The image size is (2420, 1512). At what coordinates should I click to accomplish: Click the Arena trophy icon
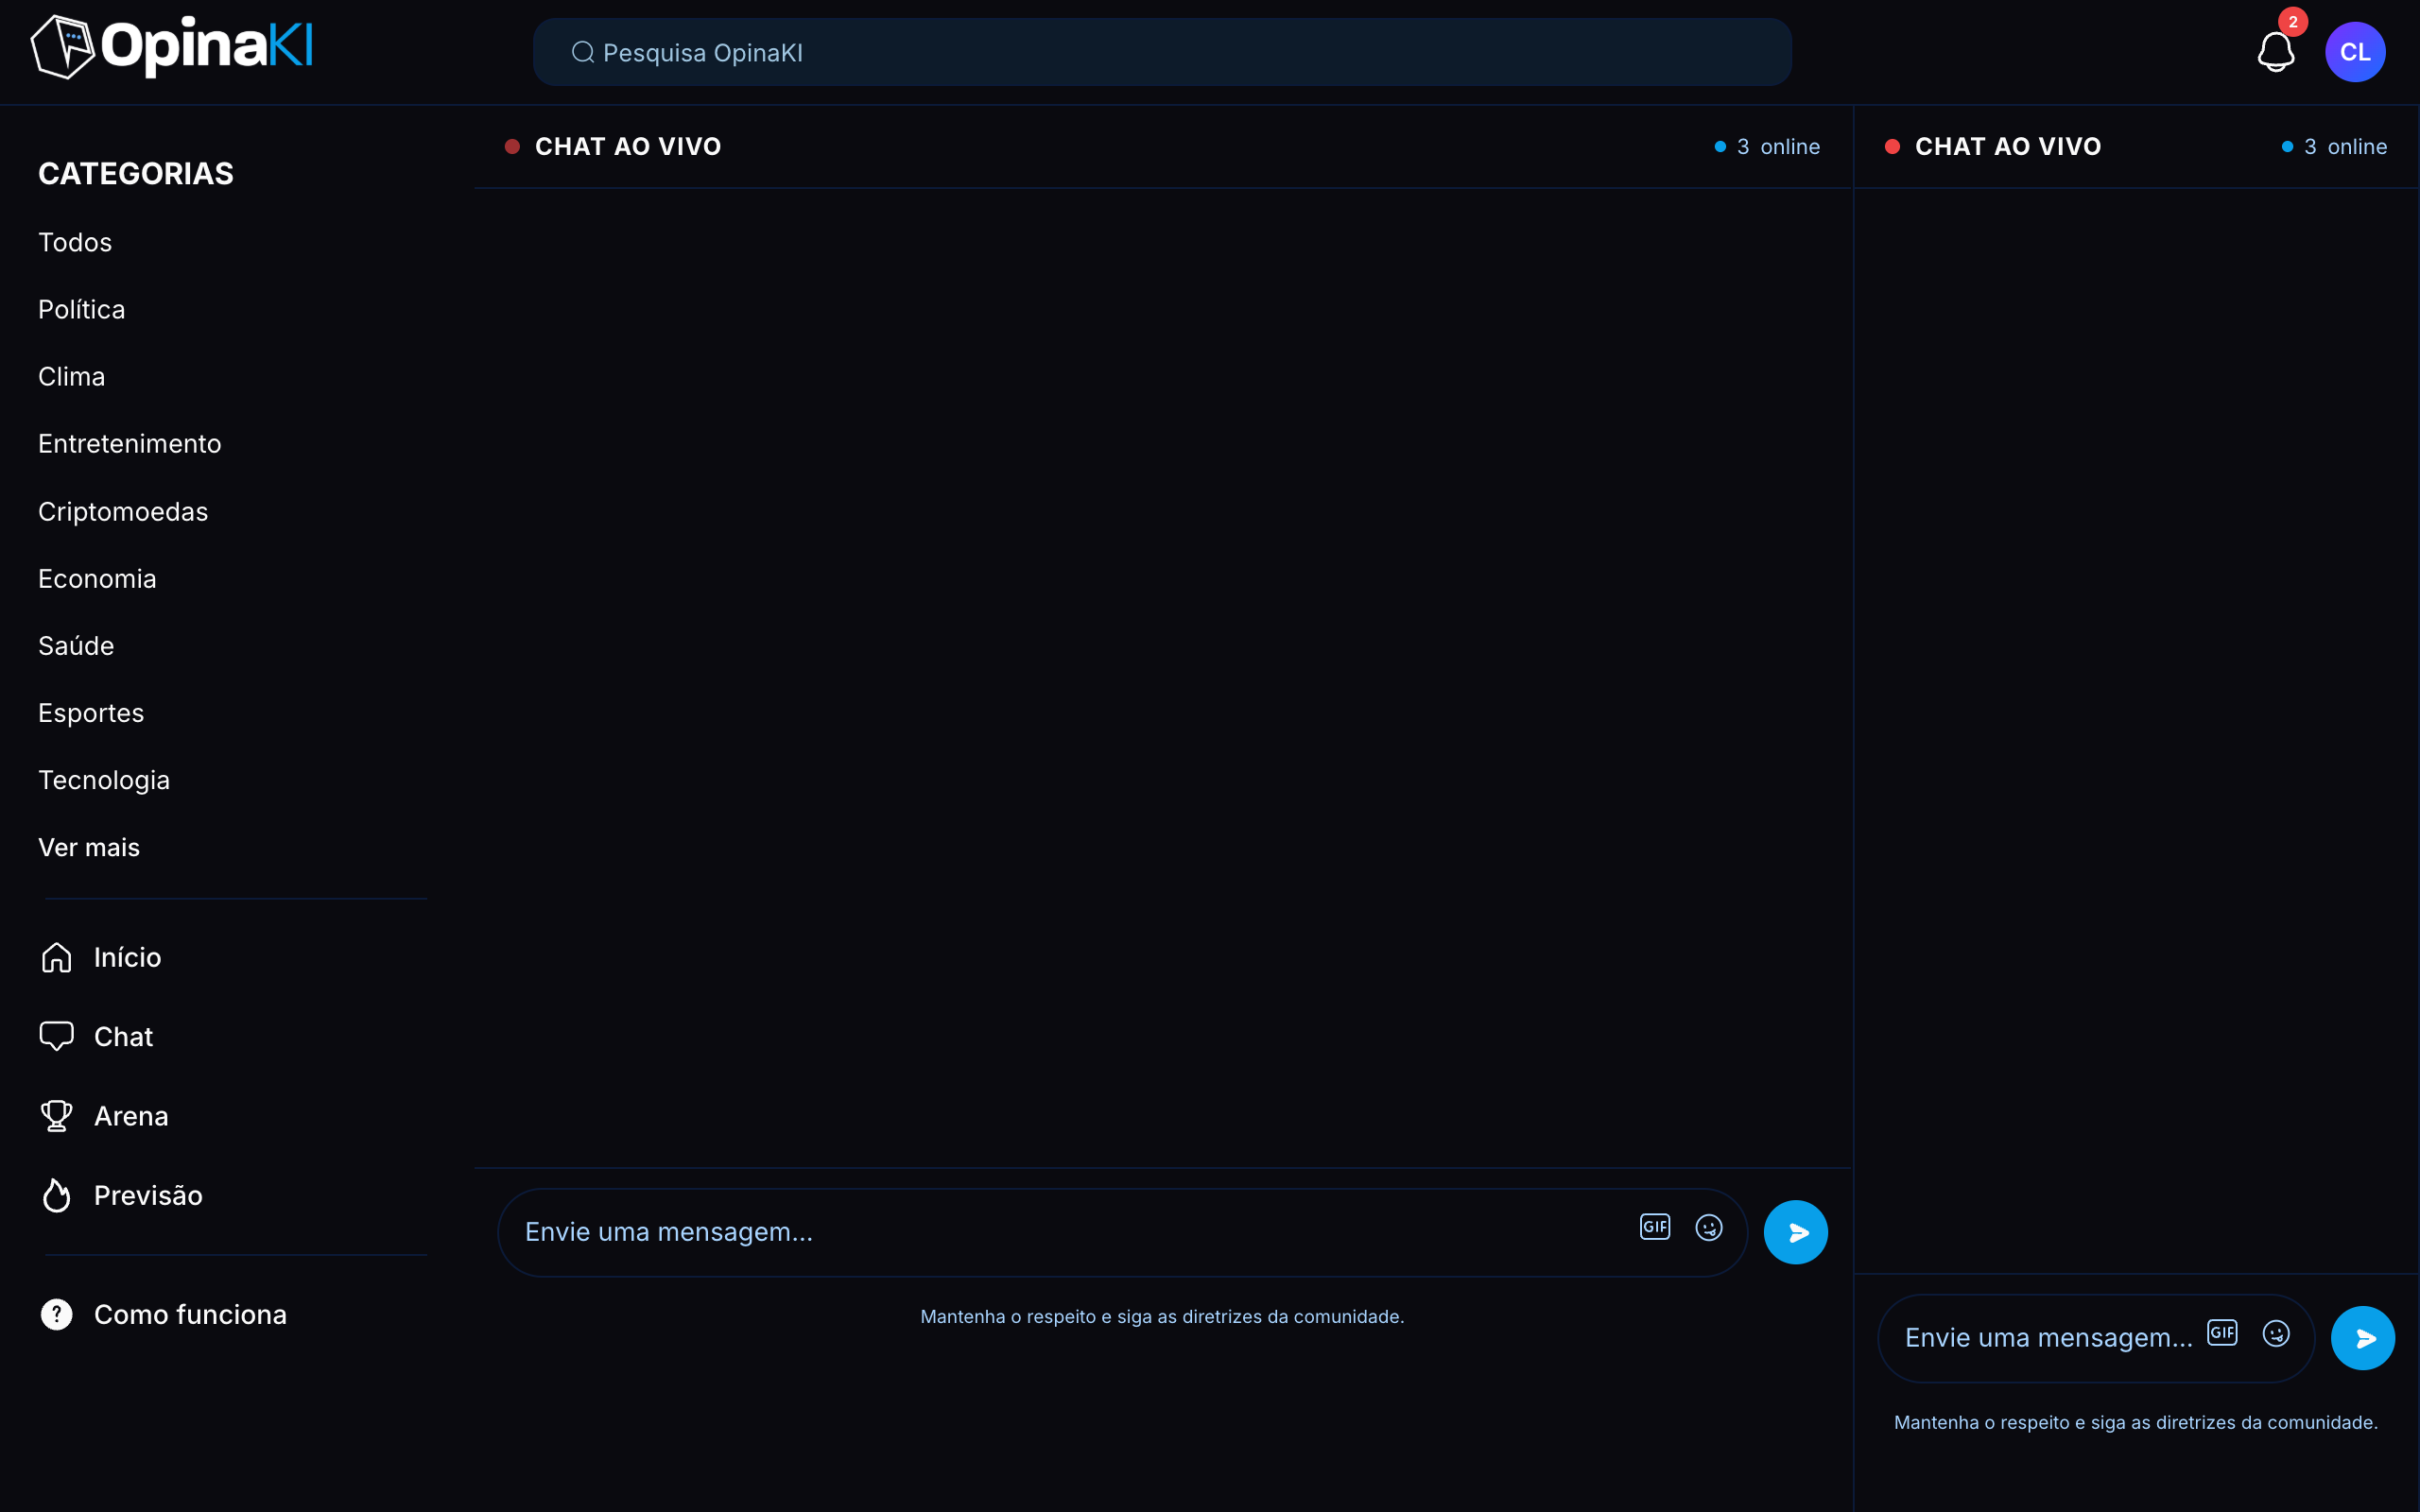tap(56, 1116)
